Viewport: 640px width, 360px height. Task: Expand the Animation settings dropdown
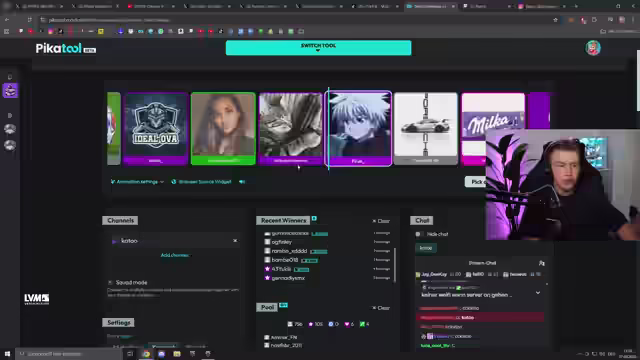137,182
